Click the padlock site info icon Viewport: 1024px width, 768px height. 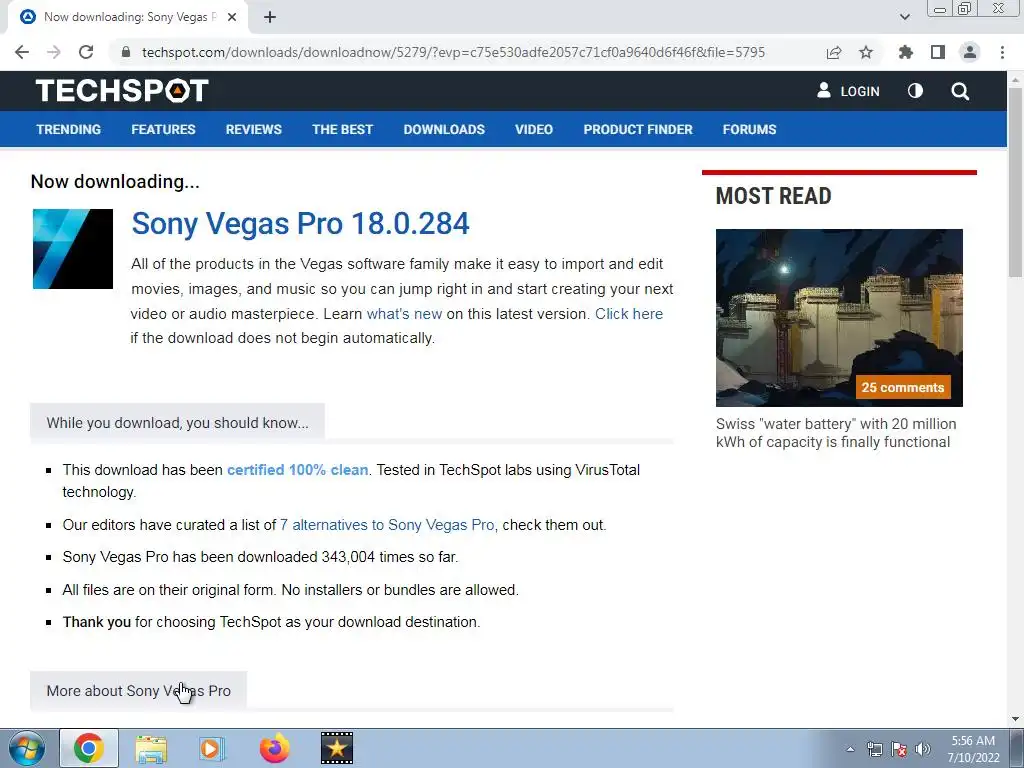point(126,52)
